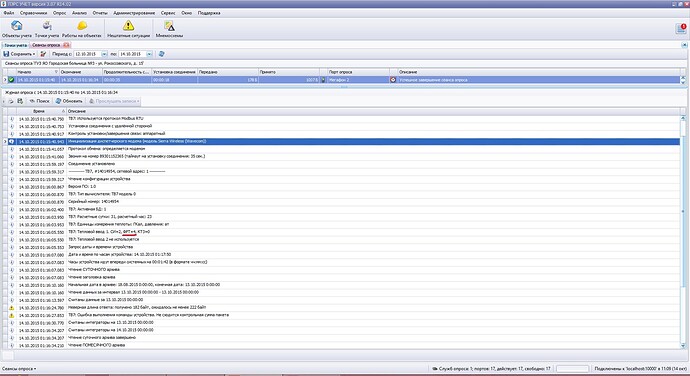This screenshot has height=376, width=690.
Task: Switch to the Точки учета tab
Action: [x=15, y=45]
